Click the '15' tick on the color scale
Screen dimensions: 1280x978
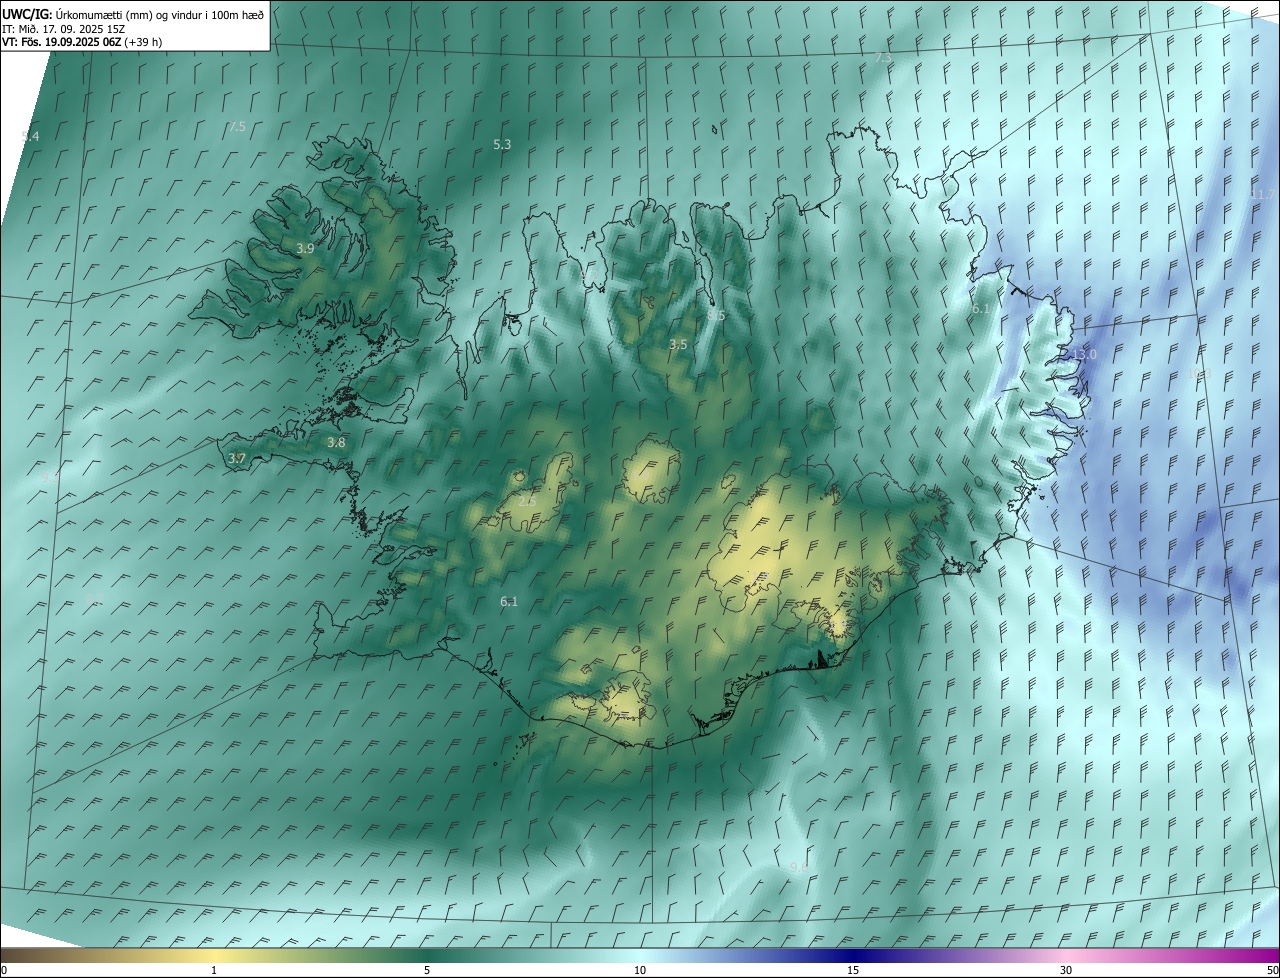click(x=853, y=970)
